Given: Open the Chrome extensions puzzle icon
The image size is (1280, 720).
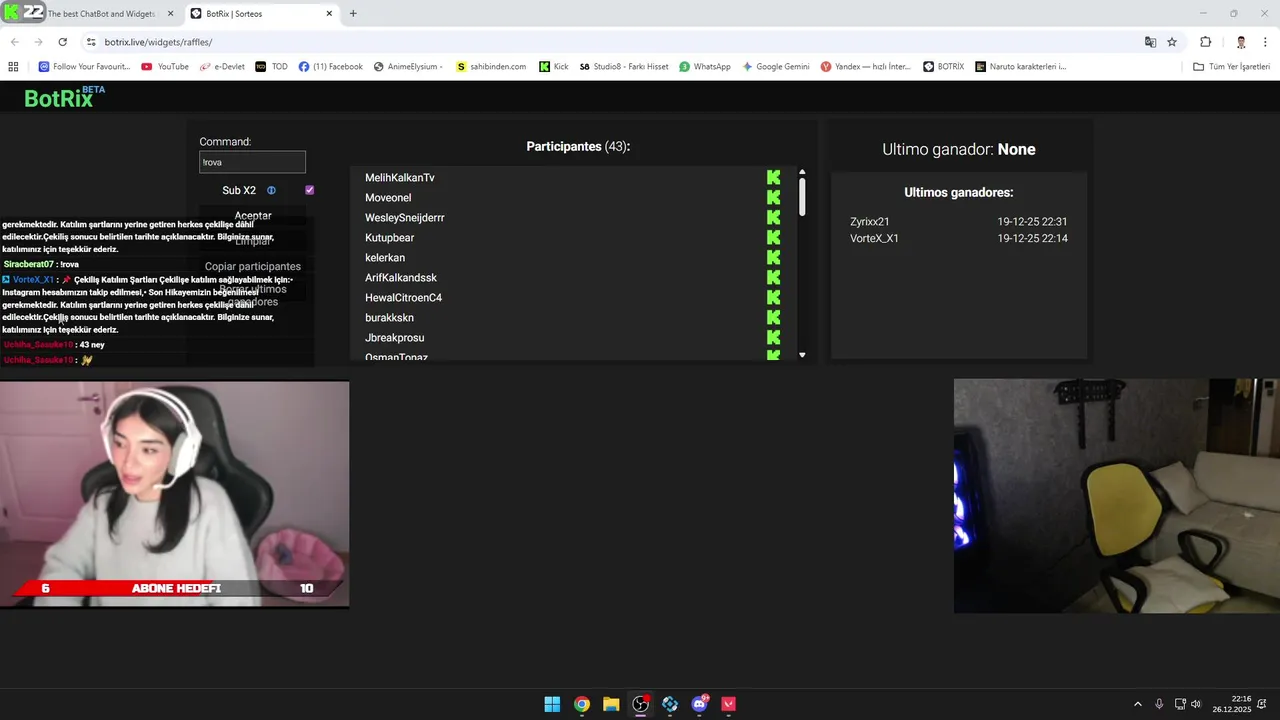Looking at the screenshot, I should coord(1205,42).
